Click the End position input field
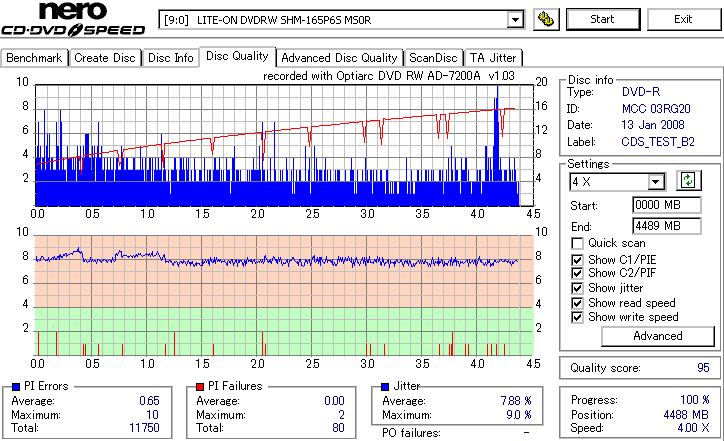 (x=666, y=226)
